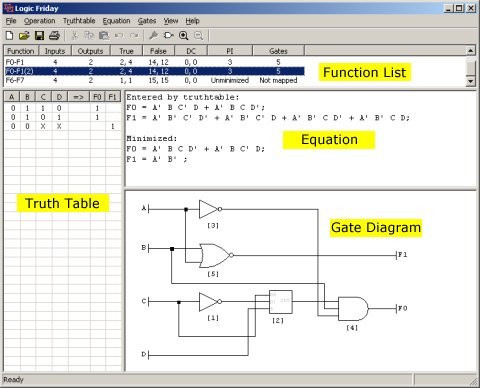Click the Zoom in magnifier icon

pos(183,35)
